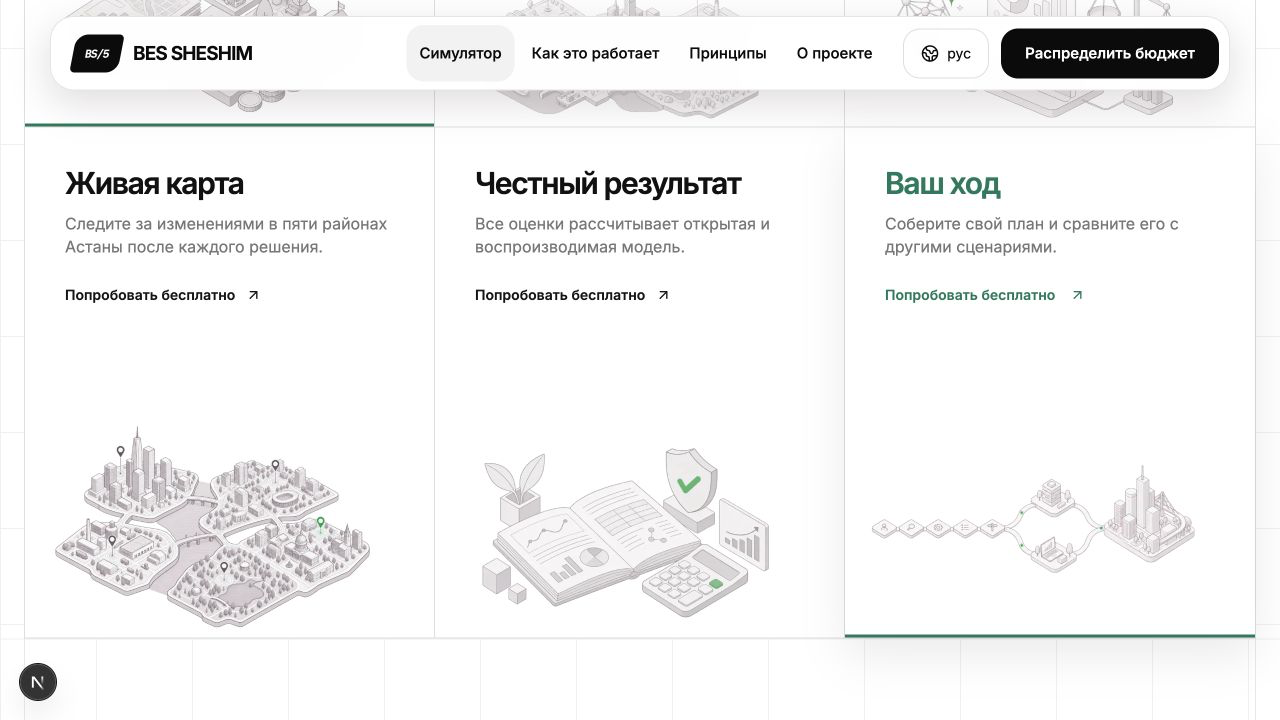The height and width of the screenshot is (720, 1280).
Task: Click the Честный результат heading
Action: click(608, 184)
